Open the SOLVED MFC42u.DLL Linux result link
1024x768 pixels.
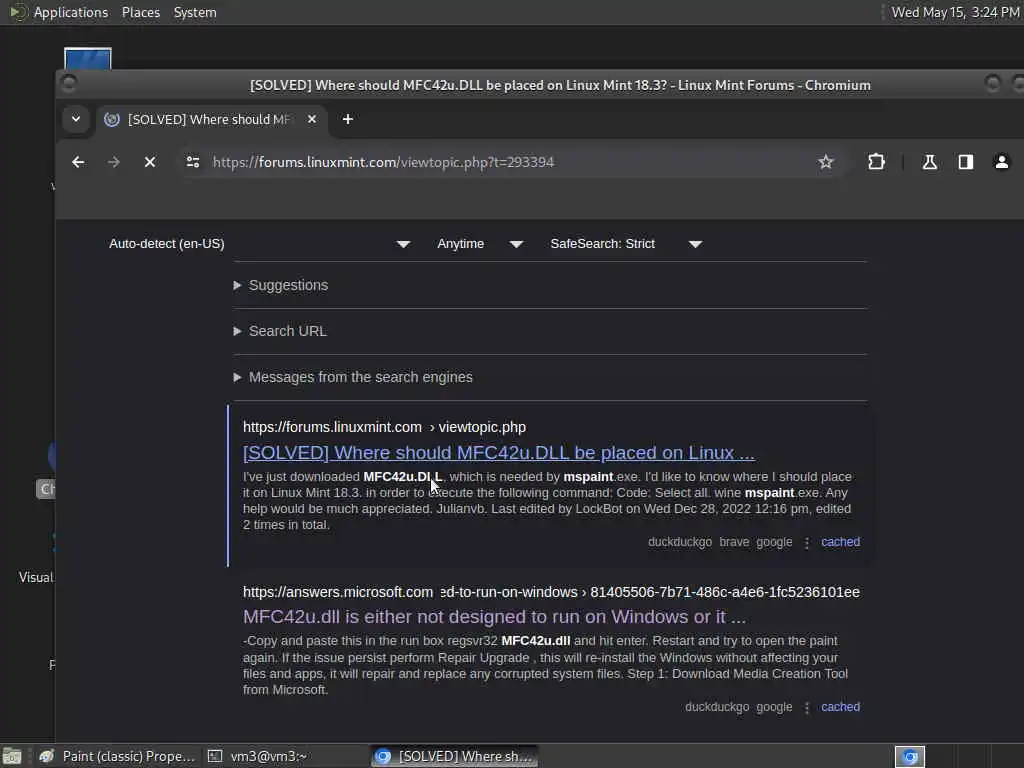tap(498, 453)
